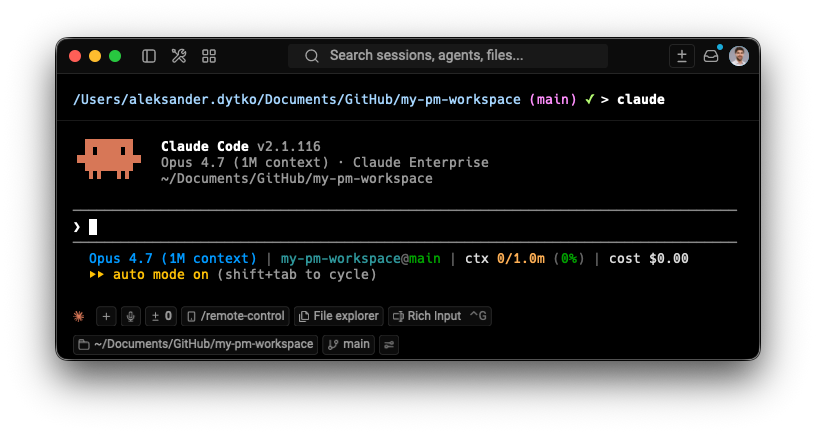Maximize window with the green button
816x434 pixels.
pyautogui.click(x=115, y=56)
